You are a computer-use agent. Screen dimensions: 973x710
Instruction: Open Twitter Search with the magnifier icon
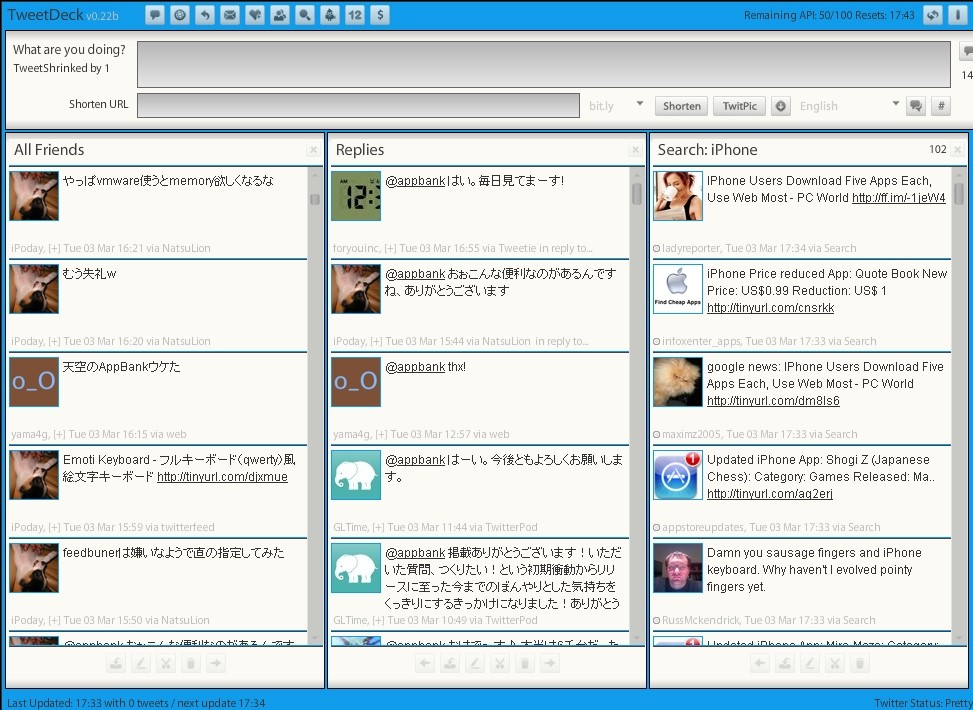click(305, 15)
